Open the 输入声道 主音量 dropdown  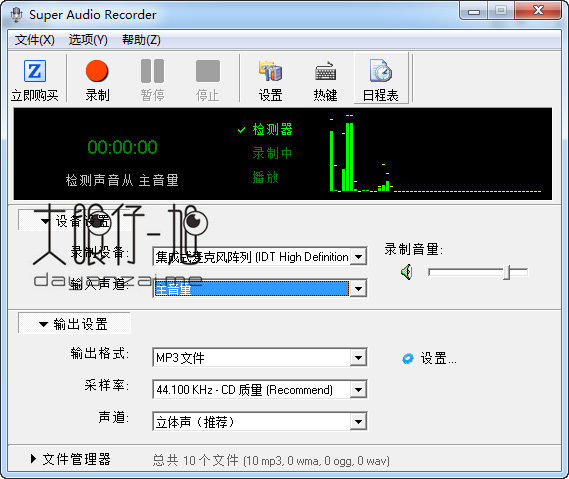(x=260, y=289)
